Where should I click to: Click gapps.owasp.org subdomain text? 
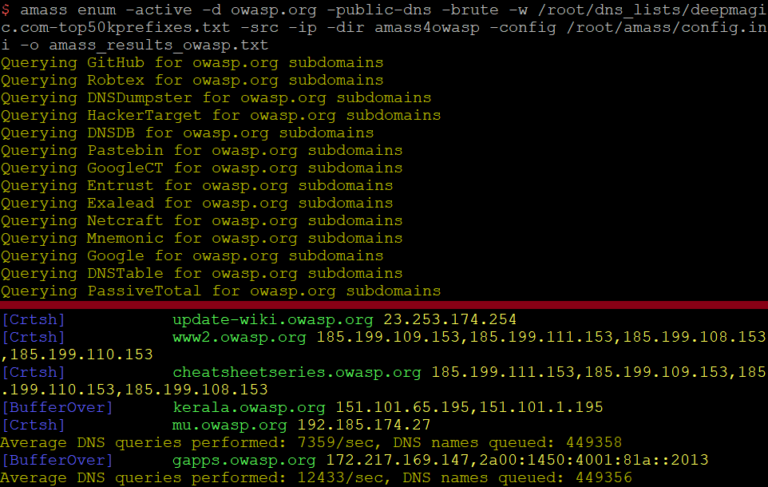click(244, 461)
